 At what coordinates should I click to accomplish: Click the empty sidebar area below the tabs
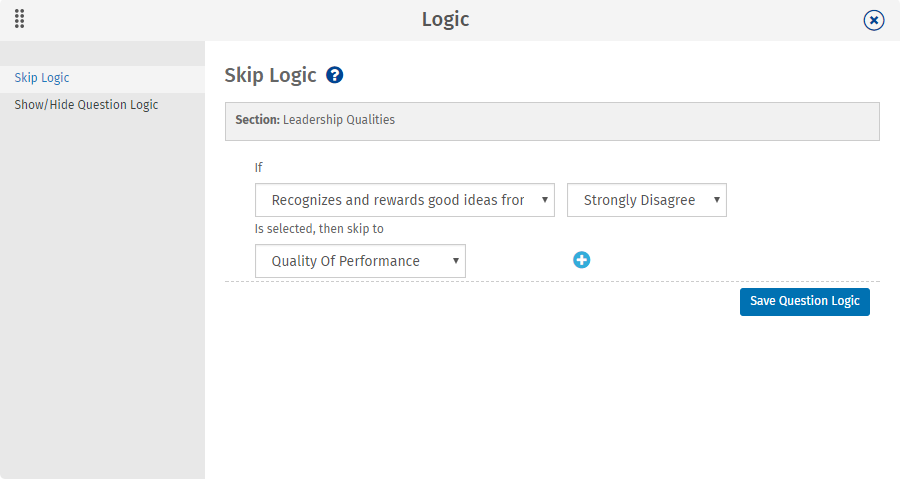click(x=100, y=300)
